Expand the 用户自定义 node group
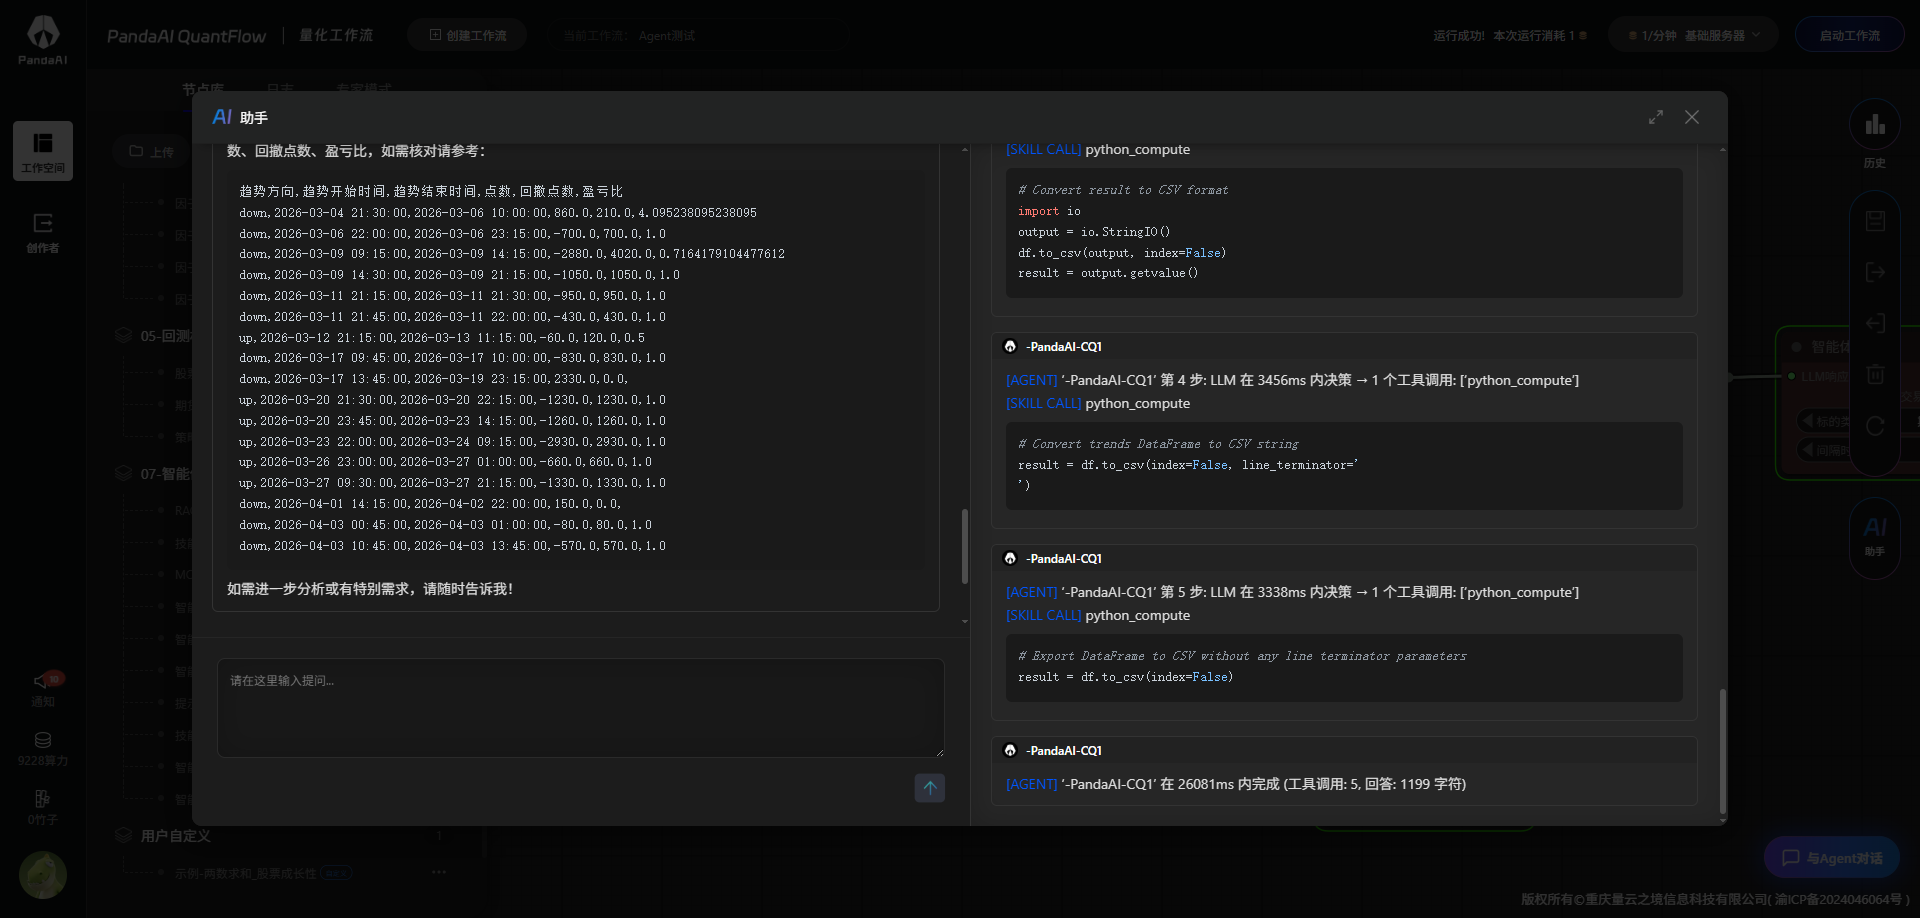The width and height of the screenshot is (1920, 918). click(x=176, y=836)
